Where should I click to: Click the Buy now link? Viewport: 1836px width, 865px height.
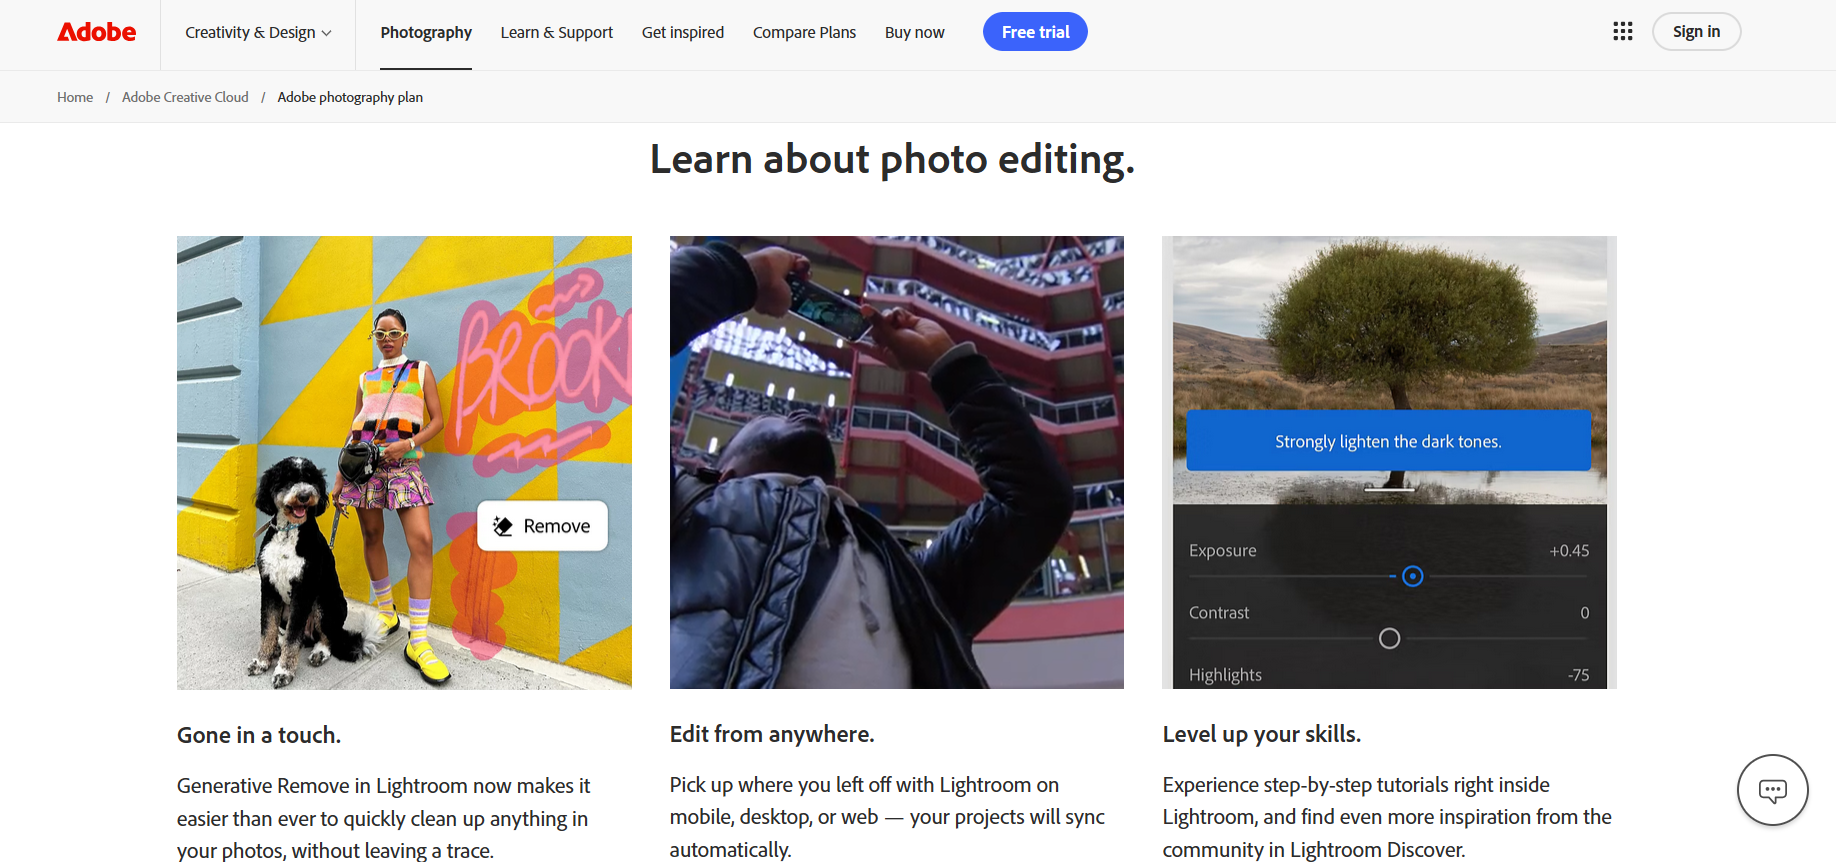(x=914, y=32)
